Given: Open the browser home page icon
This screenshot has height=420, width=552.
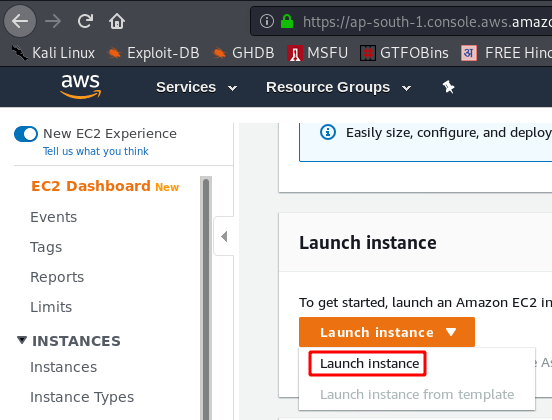Looking at the screenshot, I should 117,21.
